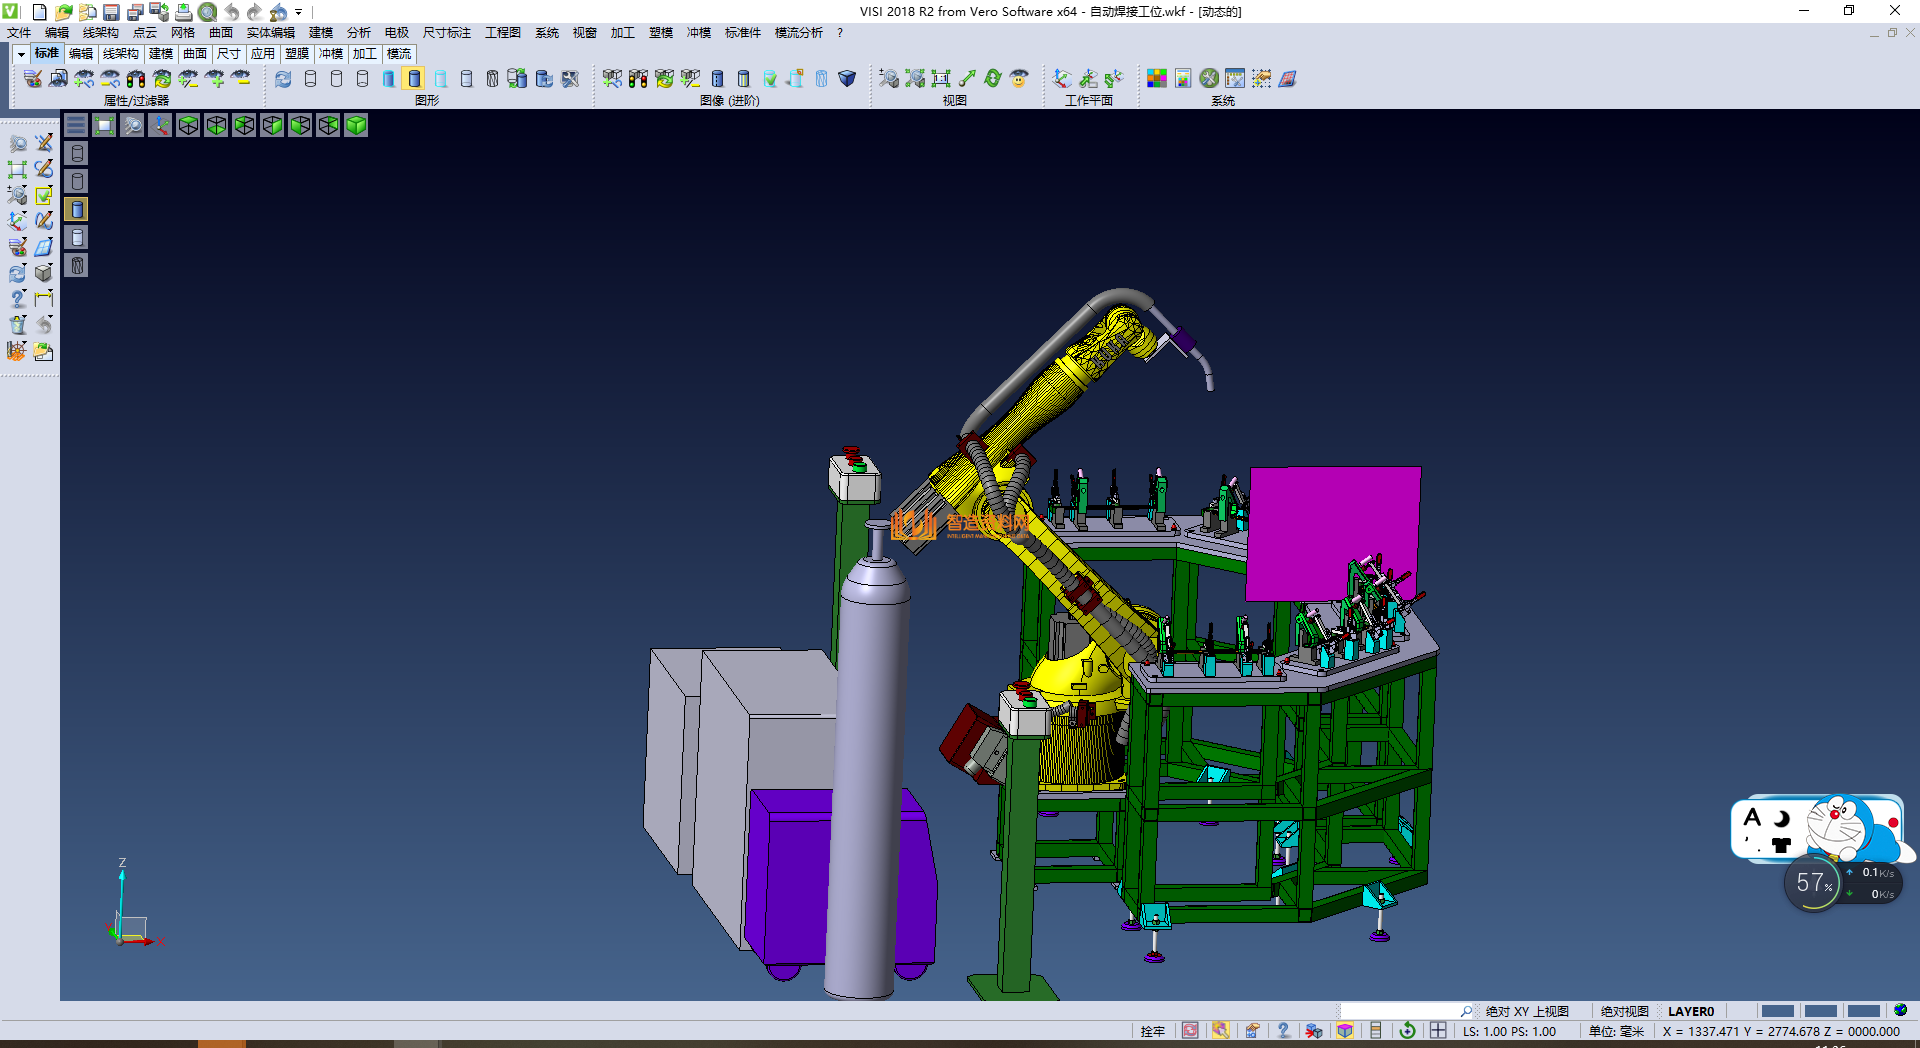Click the solid green cube view icon
Screen dimensions: 1920x1048
(356, 125)
